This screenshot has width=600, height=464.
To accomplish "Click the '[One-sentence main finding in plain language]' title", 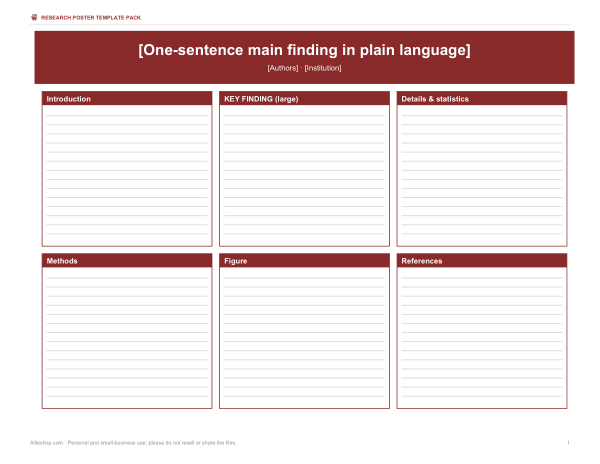I will [304, 50].
